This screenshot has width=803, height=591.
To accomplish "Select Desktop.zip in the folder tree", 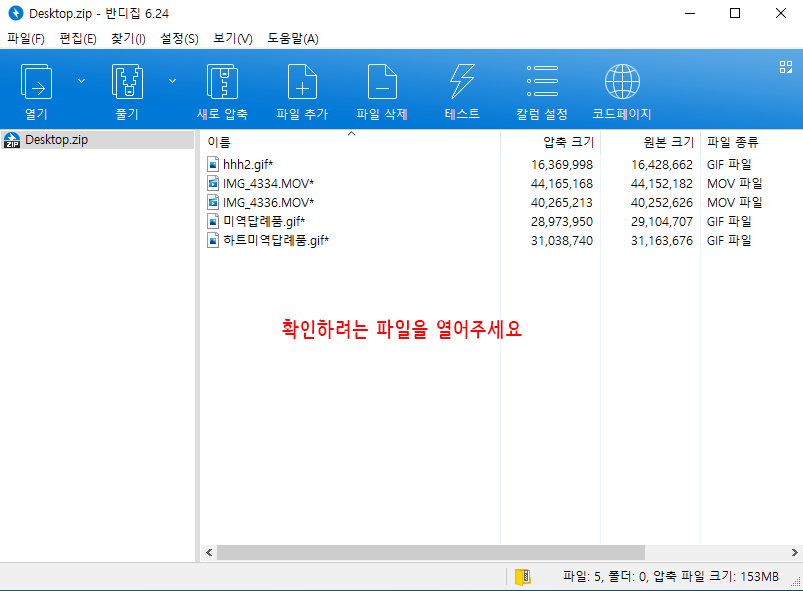I will [x=56, y=140].
